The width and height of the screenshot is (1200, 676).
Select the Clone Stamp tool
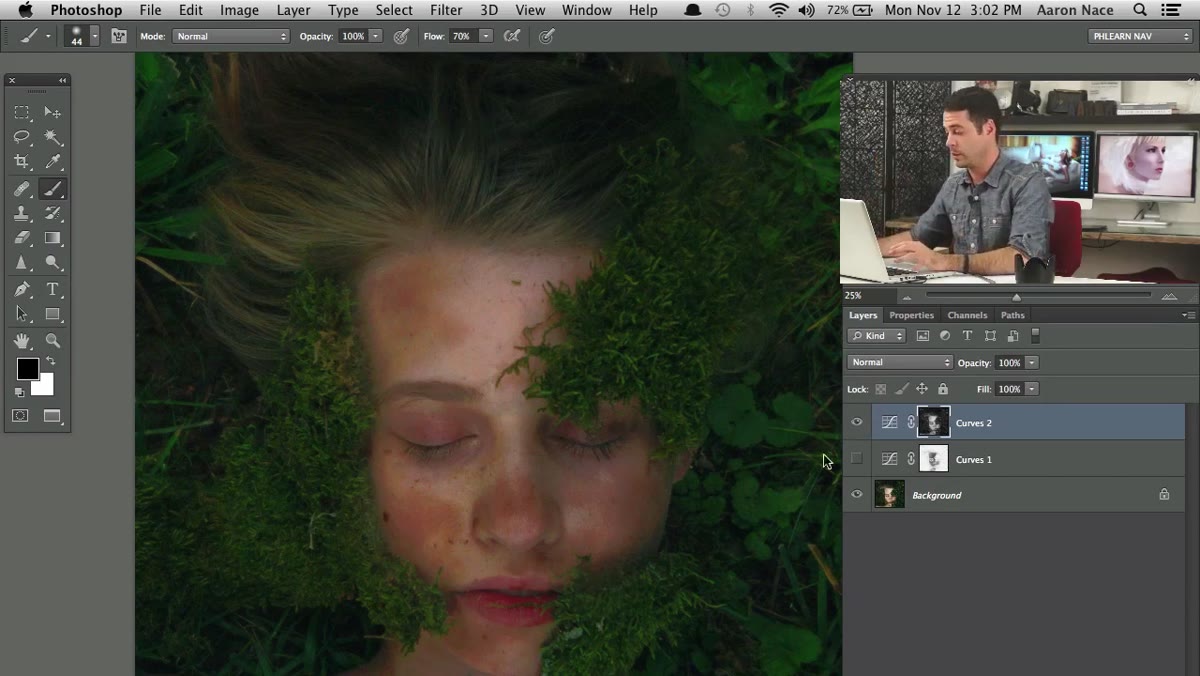tap(22, 213)
